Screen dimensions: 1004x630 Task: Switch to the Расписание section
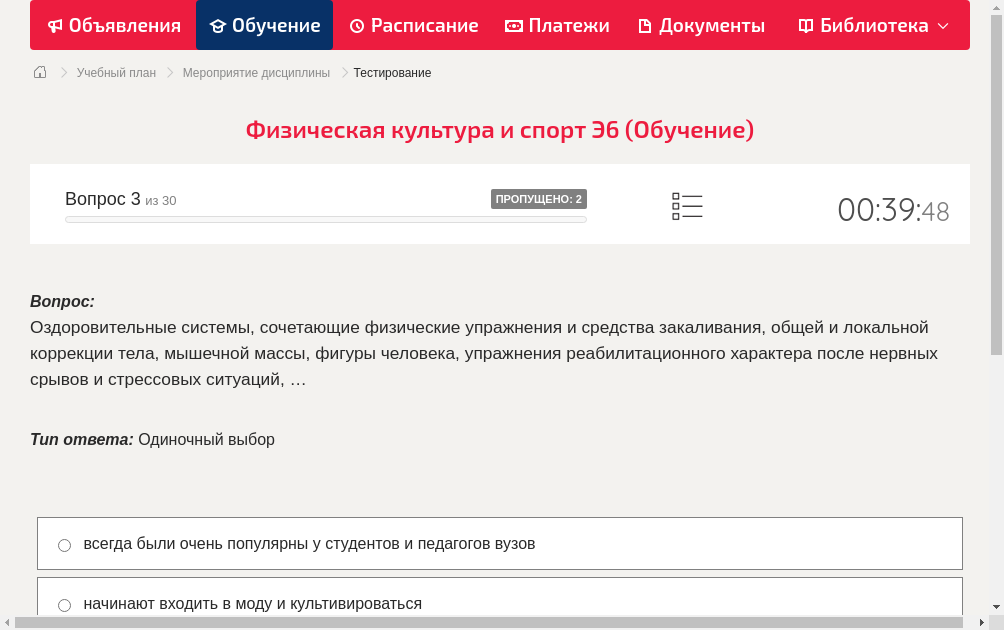(413, 25)
